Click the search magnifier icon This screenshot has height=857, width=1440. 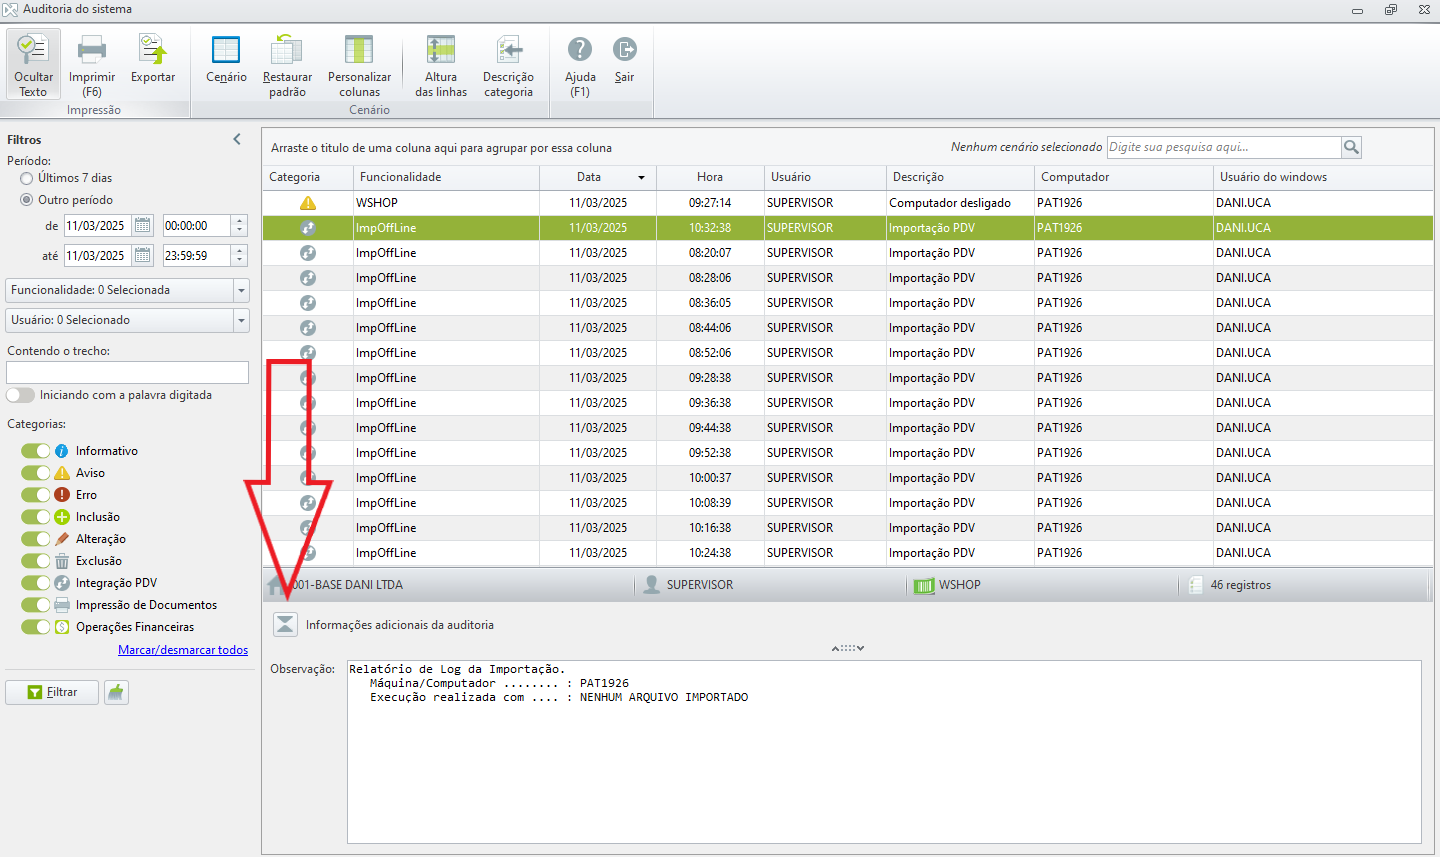coord(1351,147)
